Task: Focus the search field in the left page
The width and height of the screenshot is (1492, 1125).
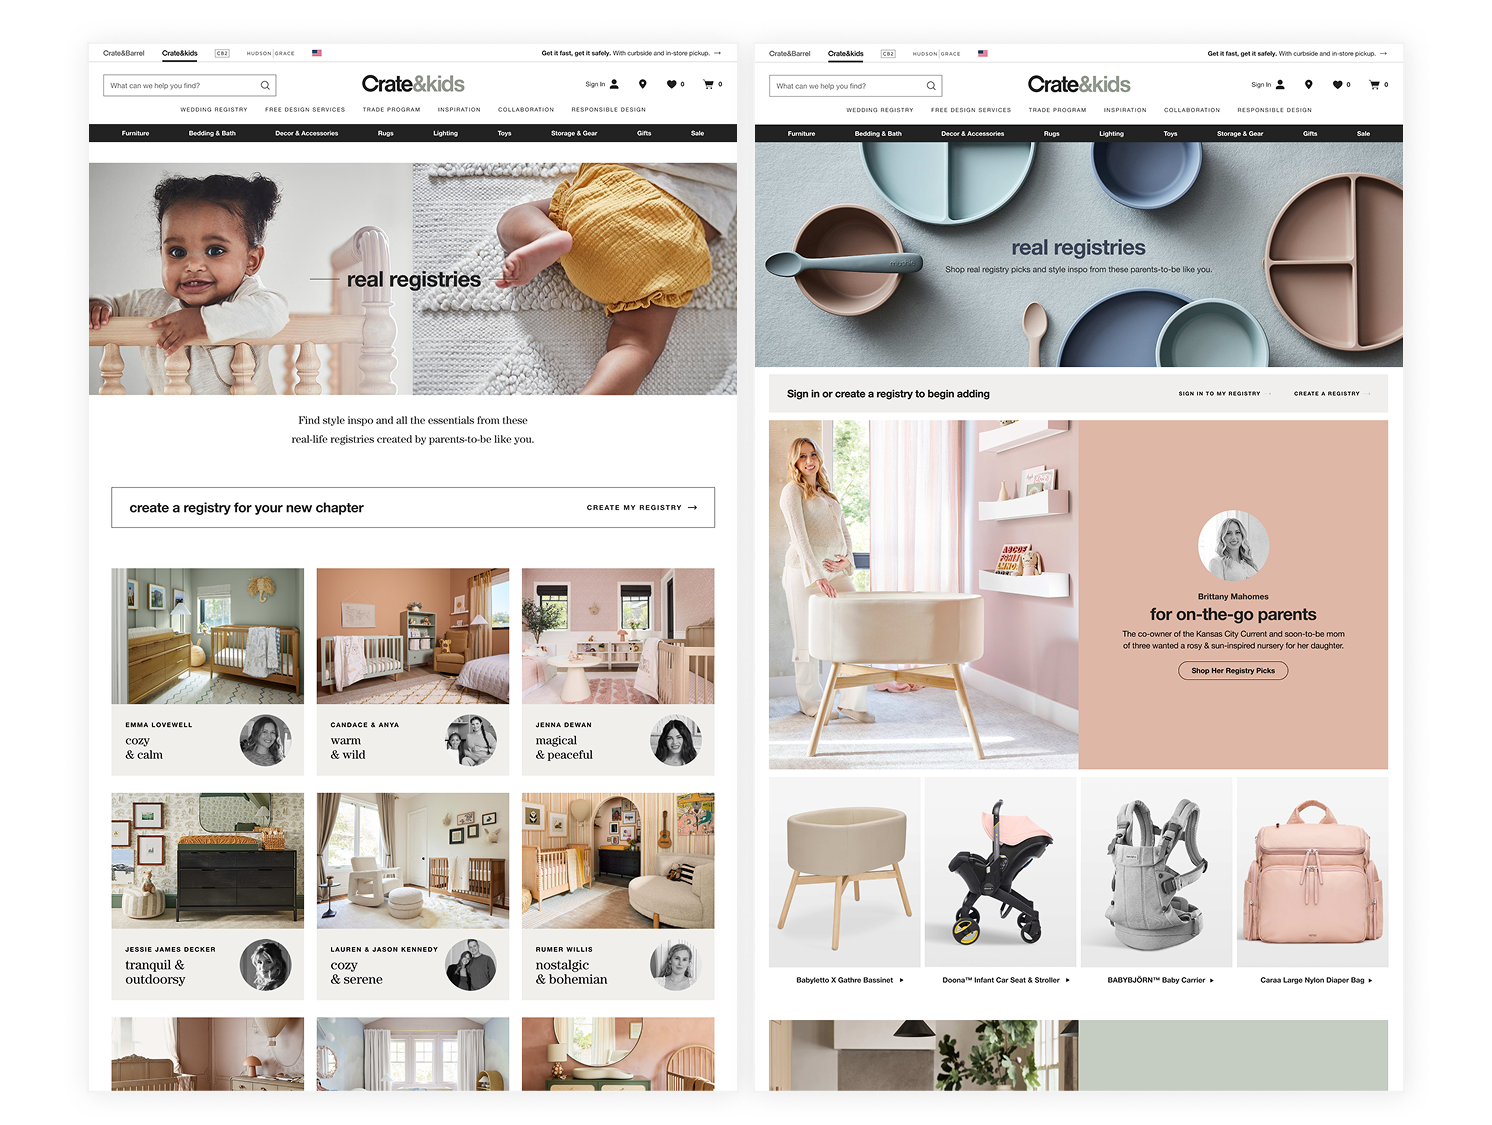Action: tap(189, 86)
